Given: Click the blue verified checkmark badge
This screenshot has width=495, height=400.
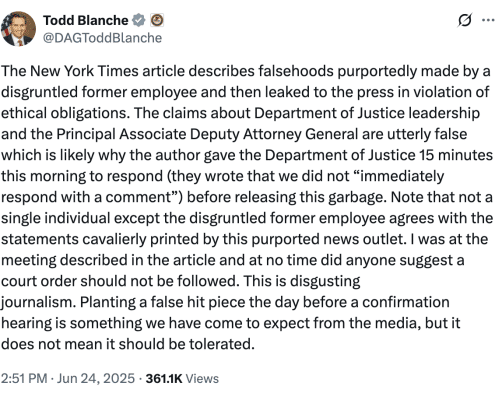Looking at the screenshot, I should (138, 20).
